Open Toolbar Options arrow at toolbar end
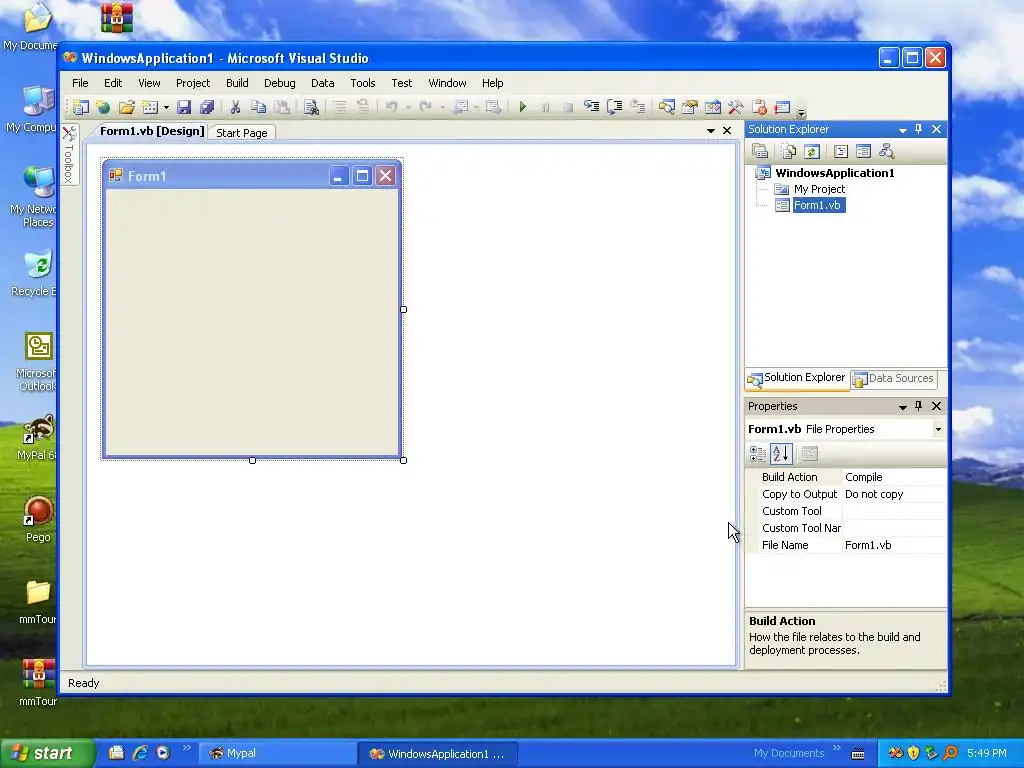 click(x=801, y=111)
